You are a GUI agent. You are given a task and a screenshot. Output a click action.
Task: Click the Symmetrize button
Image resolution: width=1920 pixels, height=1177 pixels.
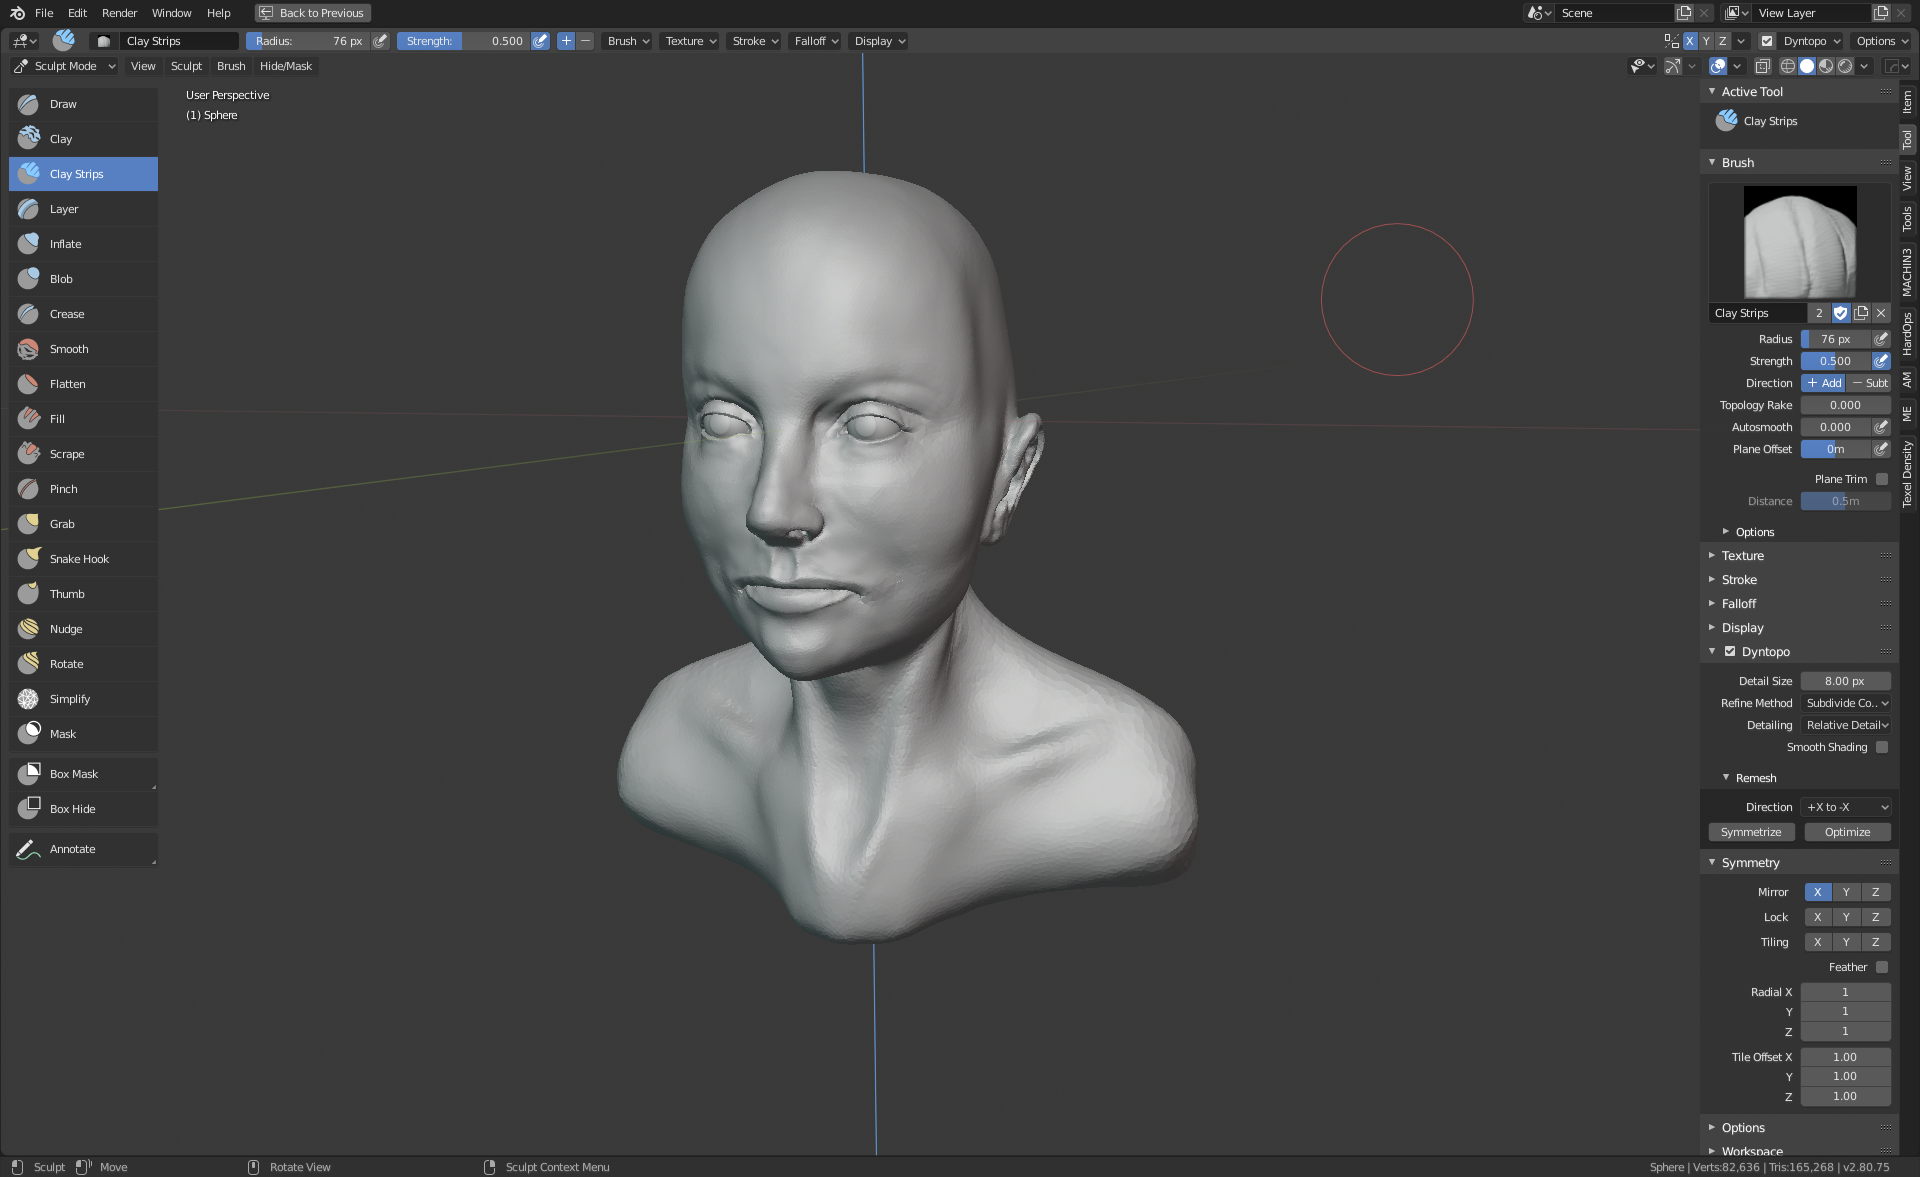[1751, 832]
